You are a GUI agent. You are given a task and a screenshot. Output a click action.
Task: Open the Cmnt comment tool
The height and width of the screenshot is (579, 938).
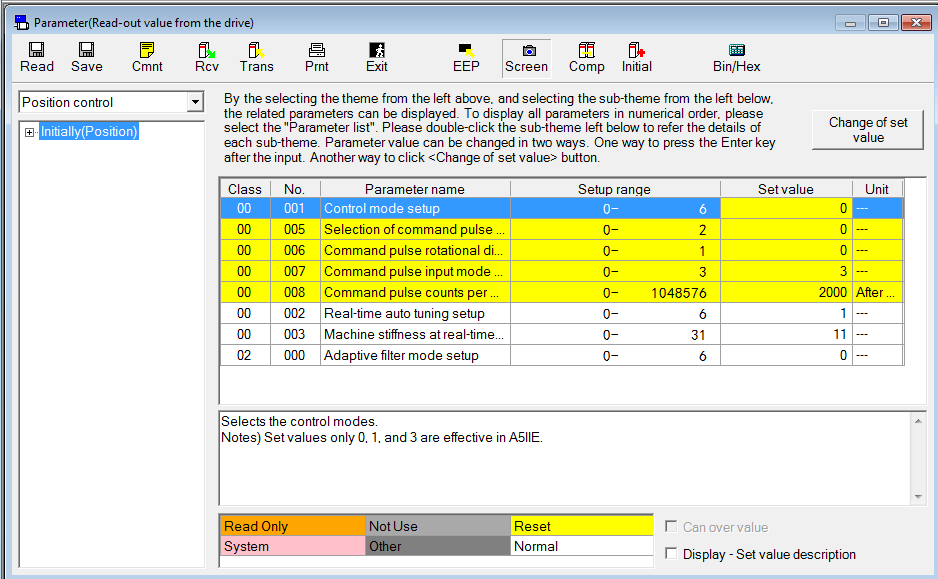[147, 57]
